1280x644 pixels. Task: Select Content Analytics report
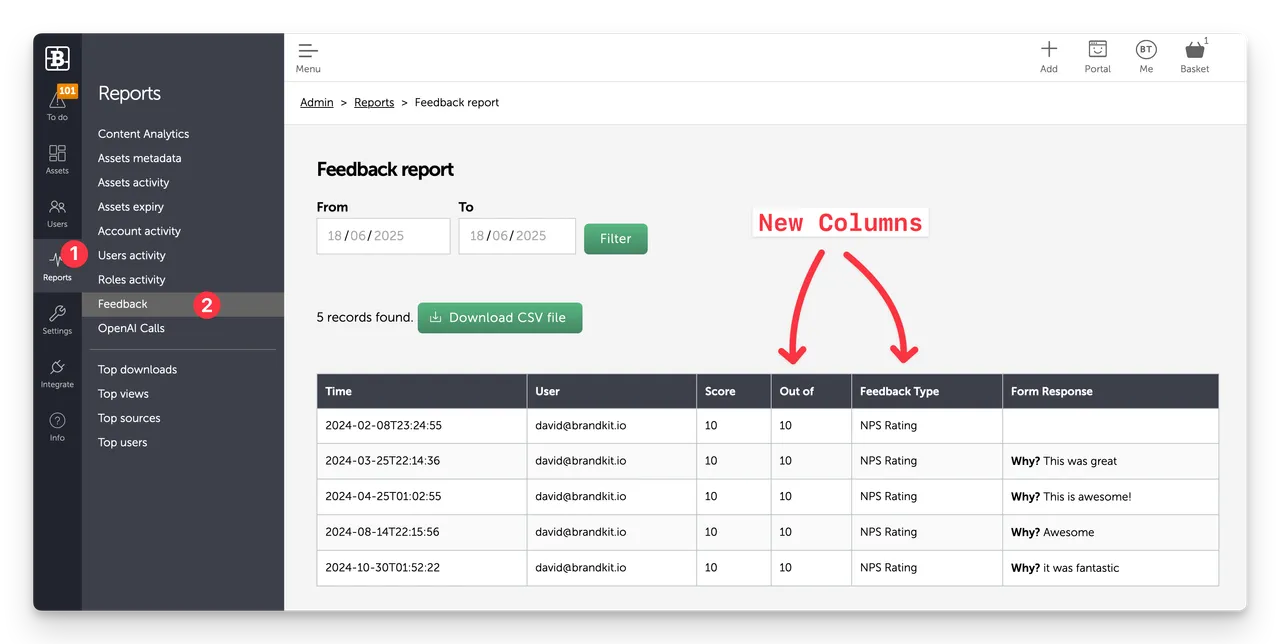tap(143, 134)
